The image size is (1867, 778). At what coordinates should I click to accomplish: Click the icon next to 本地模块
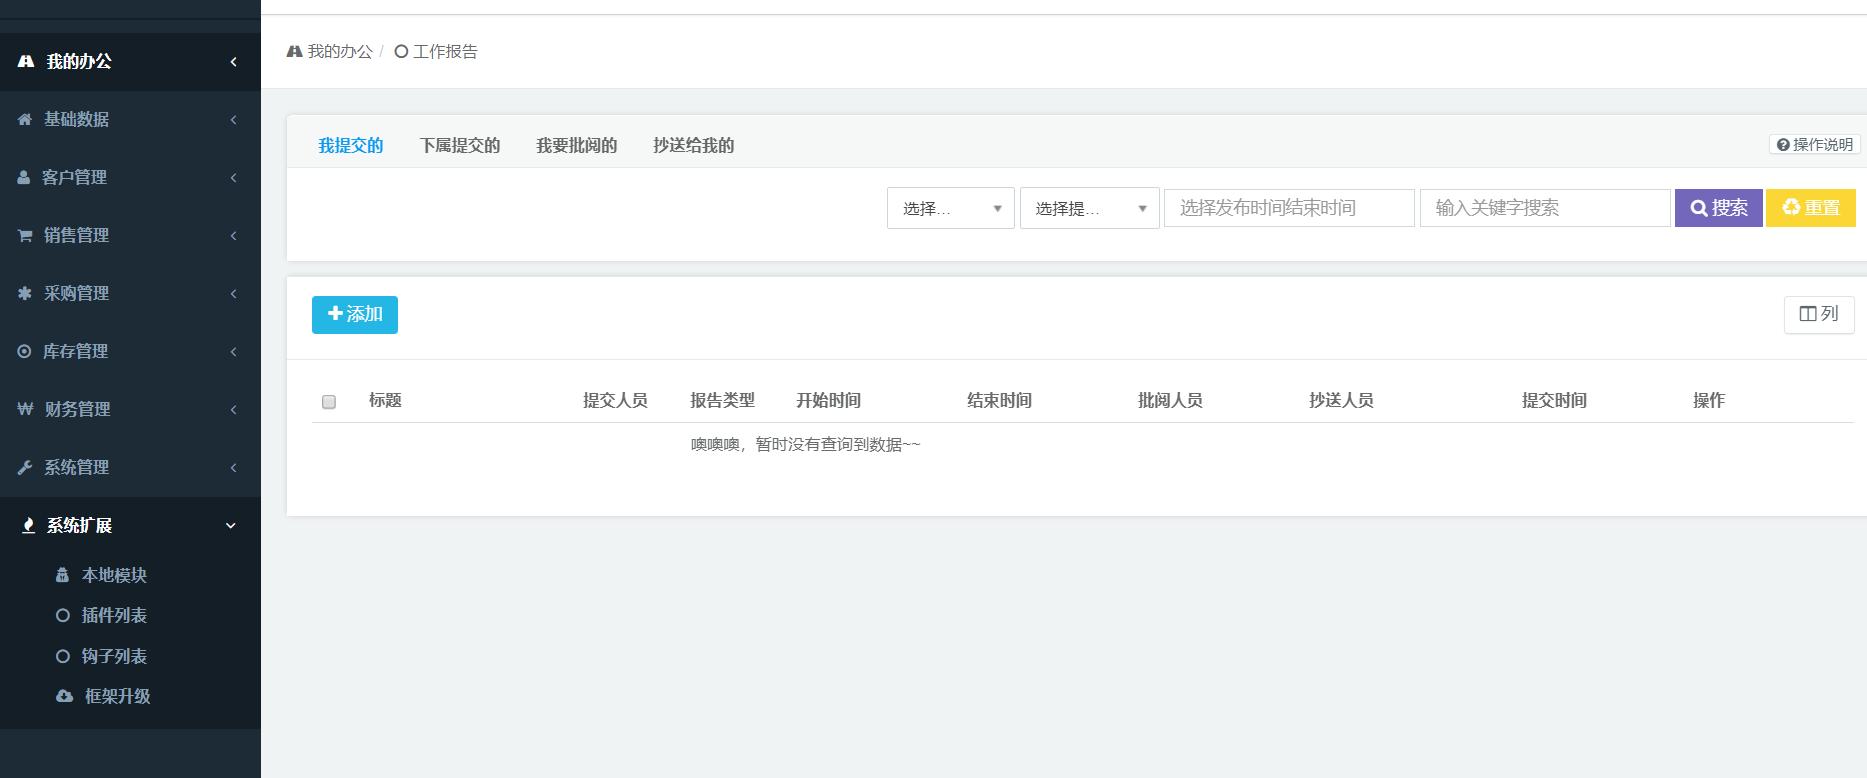pyautogui.click(x=62, y=575)
